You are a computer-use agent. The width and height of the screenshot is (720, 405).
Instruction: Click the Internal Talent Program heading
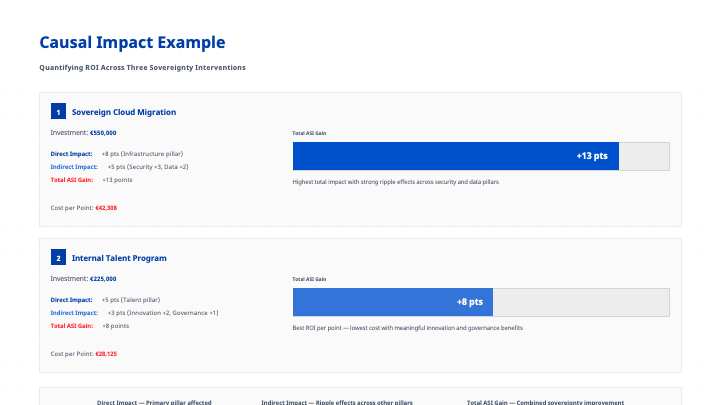[119, 258]
